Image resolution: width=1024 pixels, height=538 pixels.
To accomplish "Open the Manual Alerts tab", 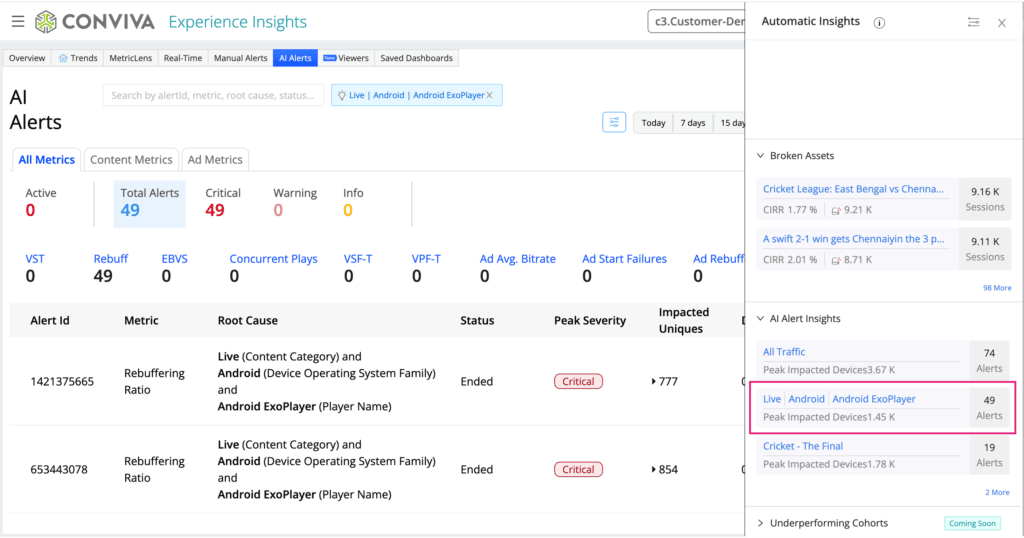I will [x=240, y=58].
